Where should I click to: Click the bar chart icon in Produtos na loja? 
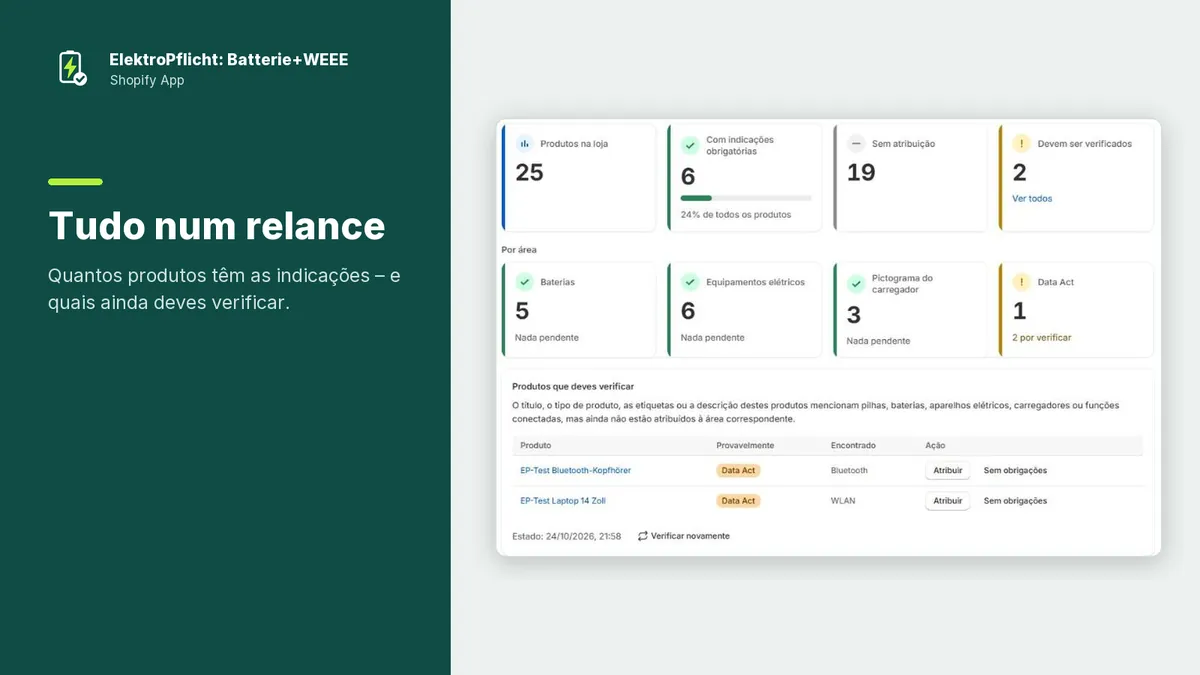point(524,144)
